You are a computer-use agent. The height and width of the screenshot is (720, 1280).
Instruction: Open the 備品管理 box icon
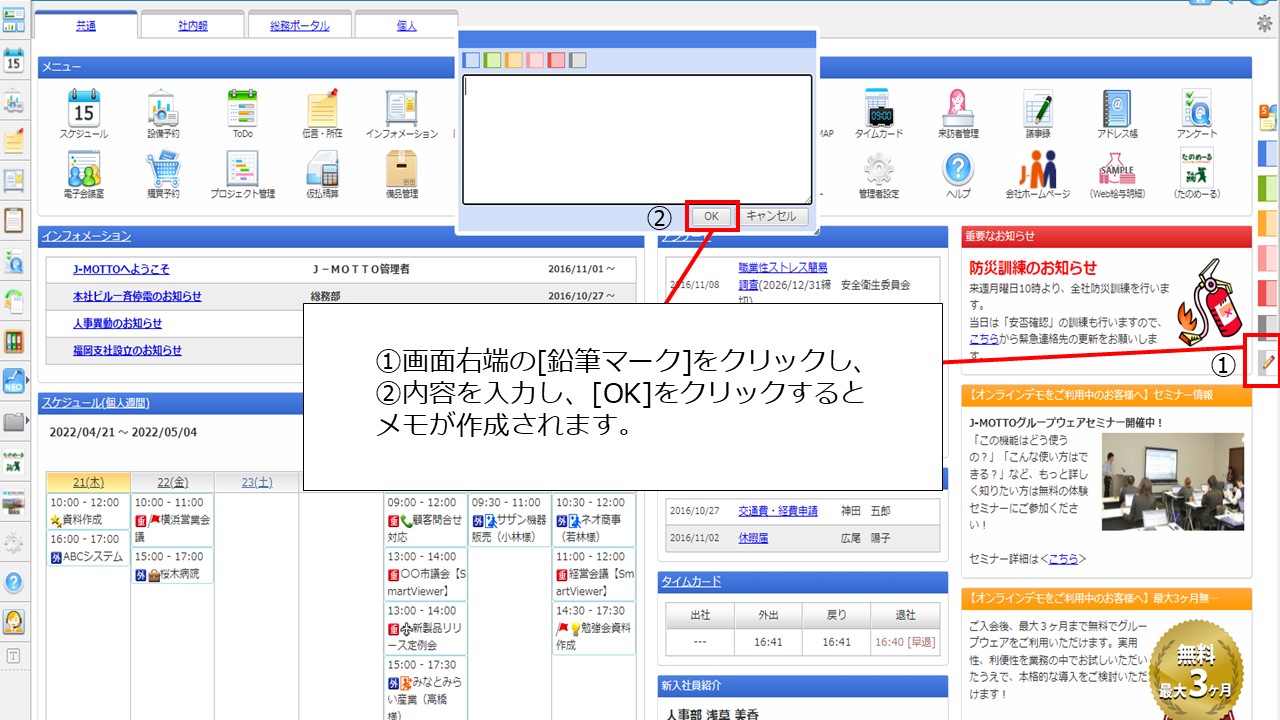[x=402, y=168]
